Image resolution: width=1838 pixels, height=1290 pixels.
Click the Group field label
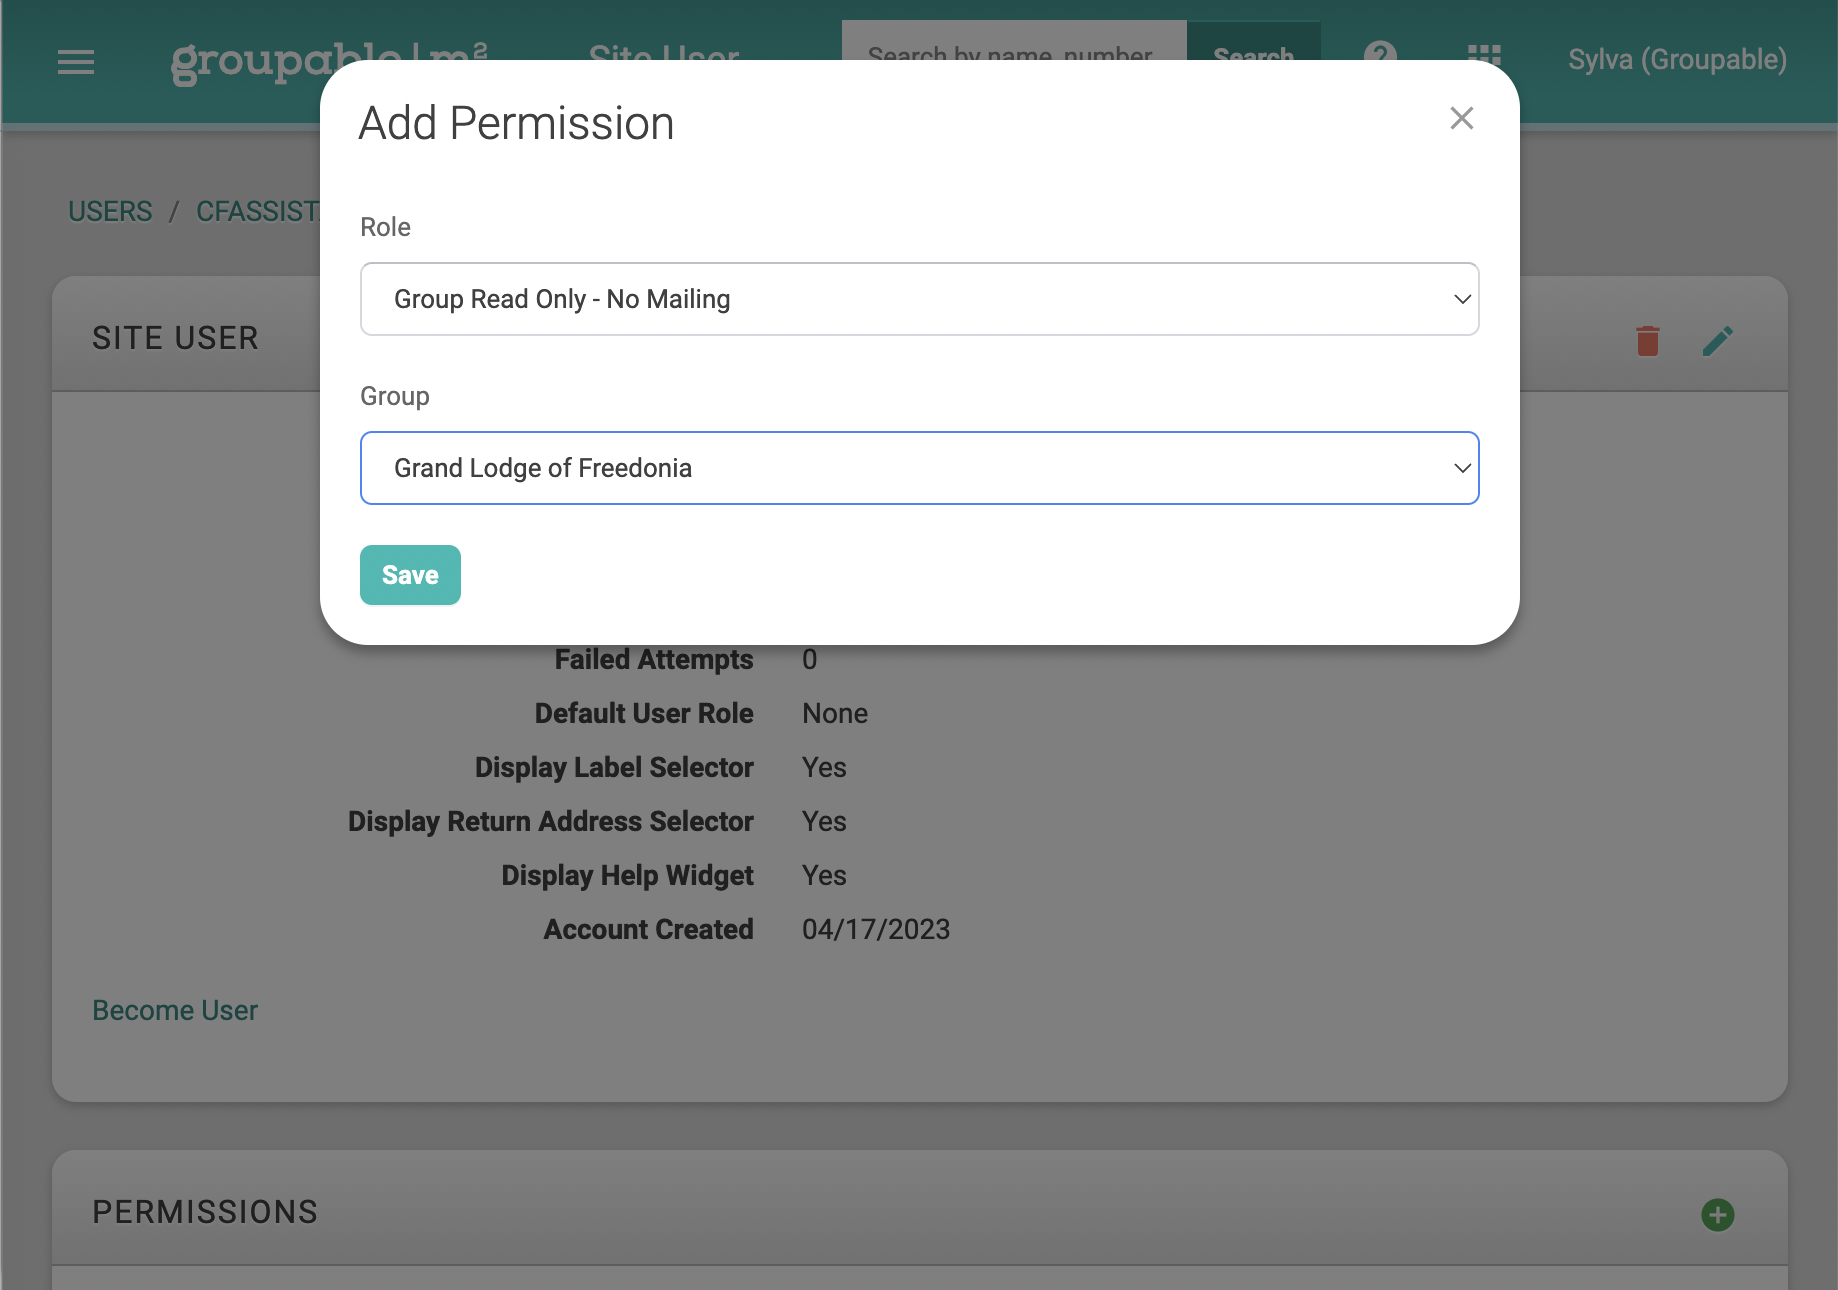pos(394,396)
